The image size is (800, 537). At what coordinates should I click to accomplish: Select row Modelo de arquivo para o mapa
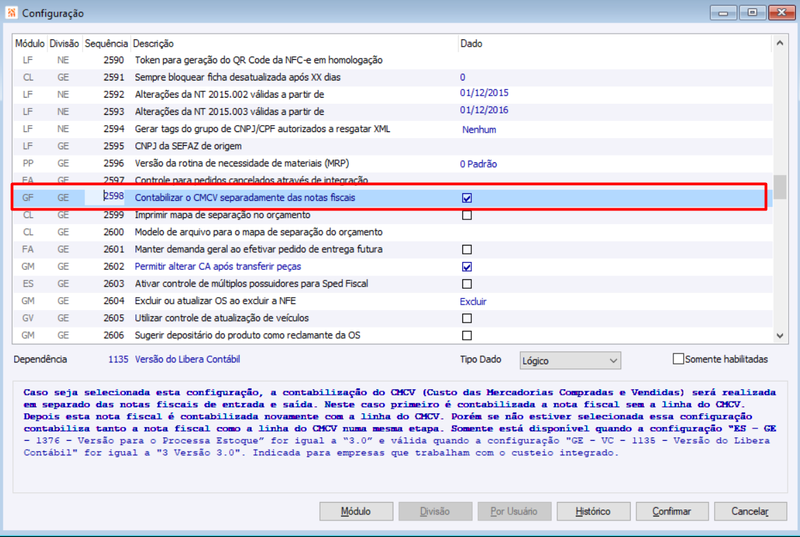click(392, 232)
